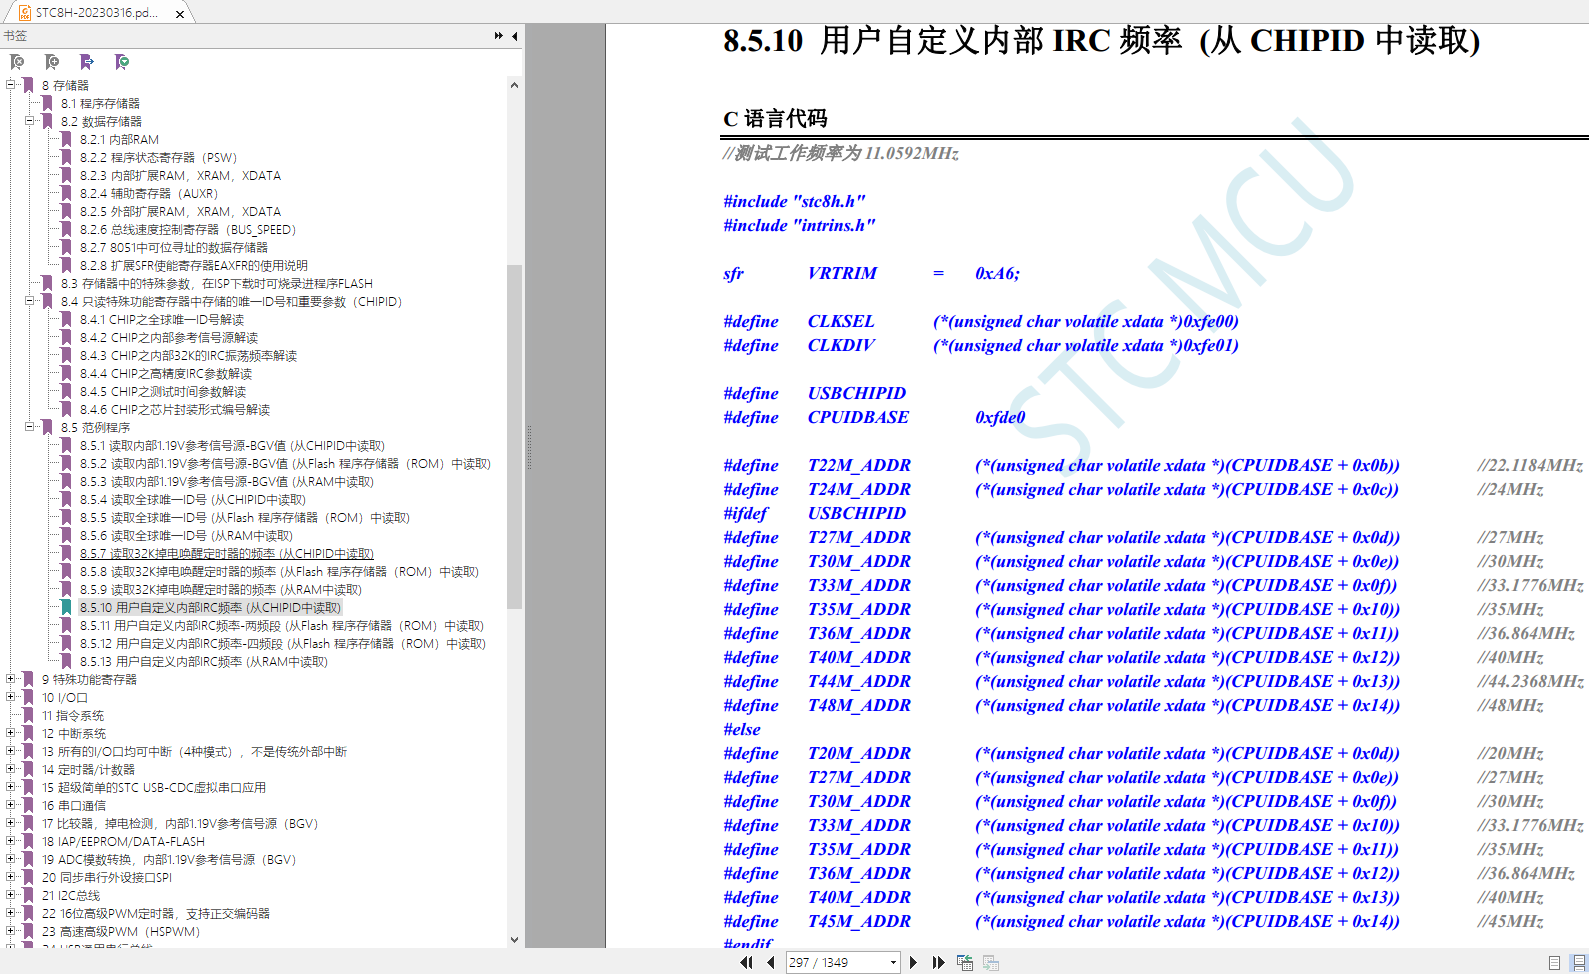
Task: Jump to the last page
Action: click(938, 962)
